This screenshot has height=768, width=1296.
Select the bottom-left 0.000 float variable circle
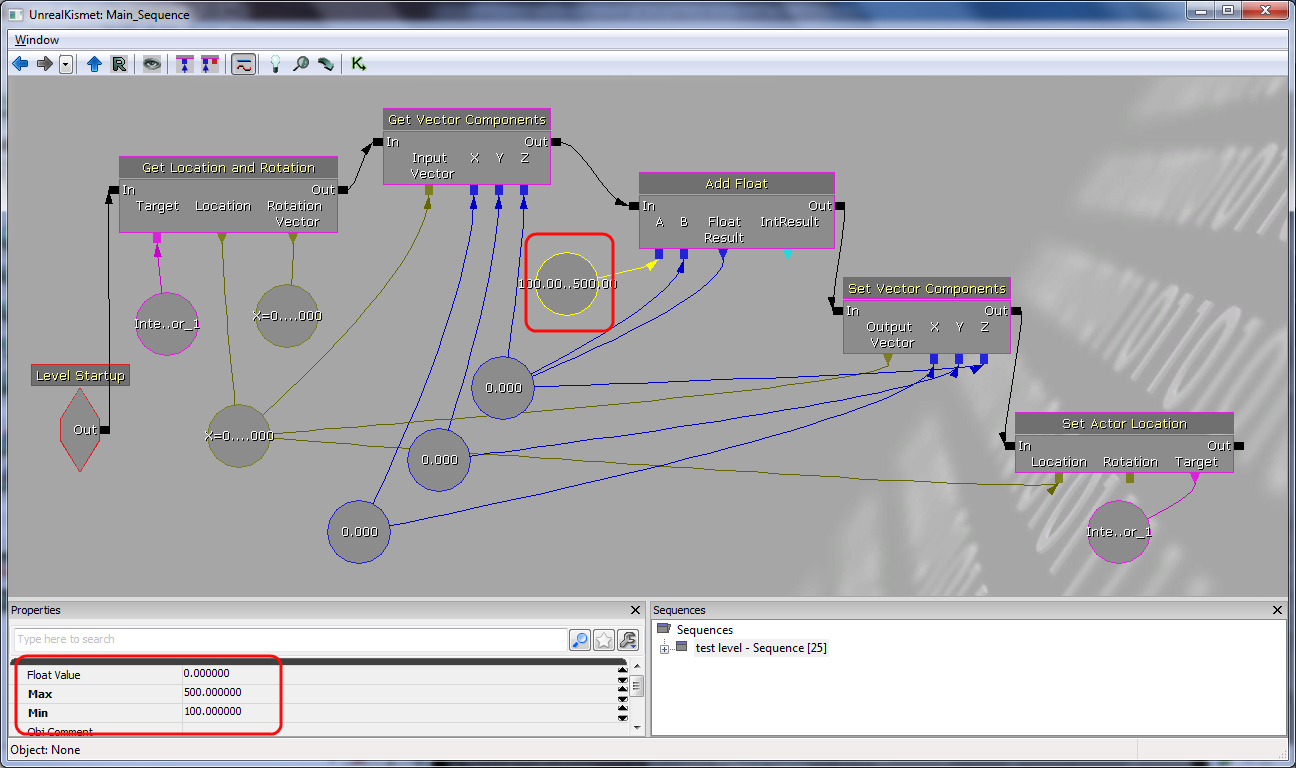tap(359, 532)
